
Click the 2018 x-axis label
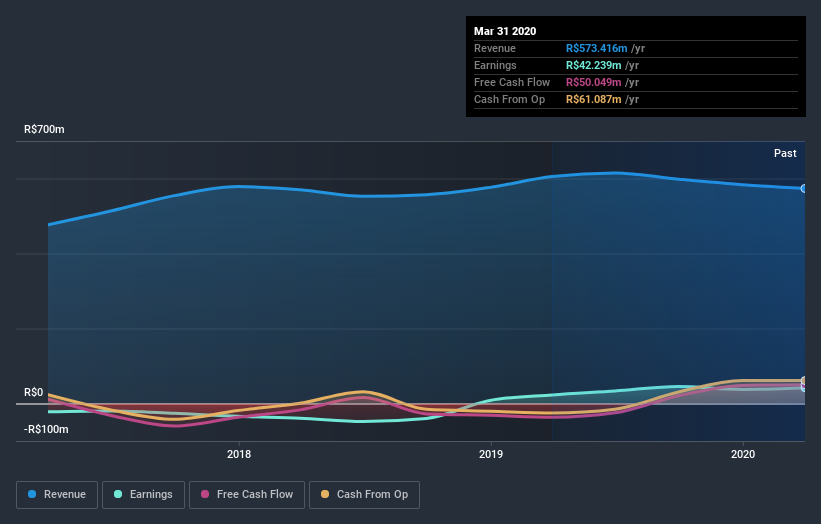pos(239,454)
